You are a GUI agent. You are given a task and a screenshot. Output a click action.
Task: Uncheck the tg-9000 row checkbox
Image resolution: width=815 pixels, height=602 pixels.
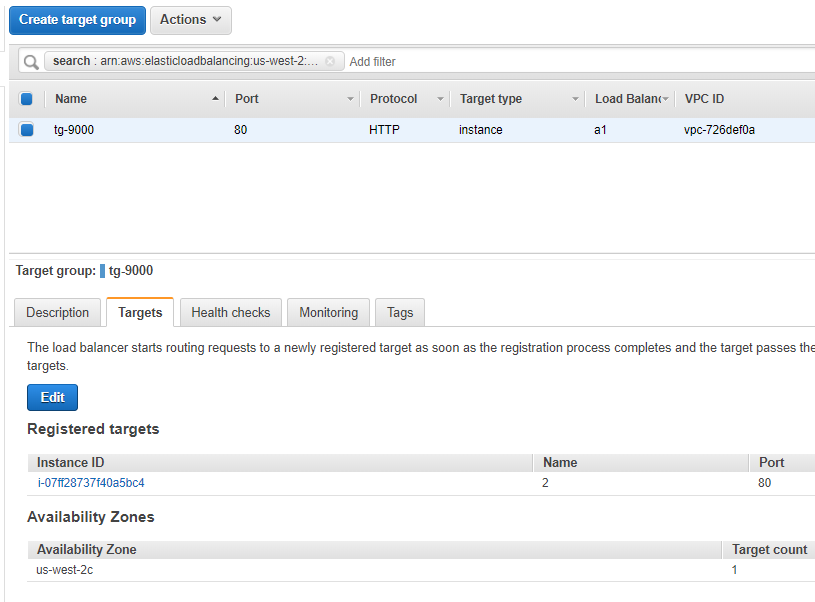[27, 129]
